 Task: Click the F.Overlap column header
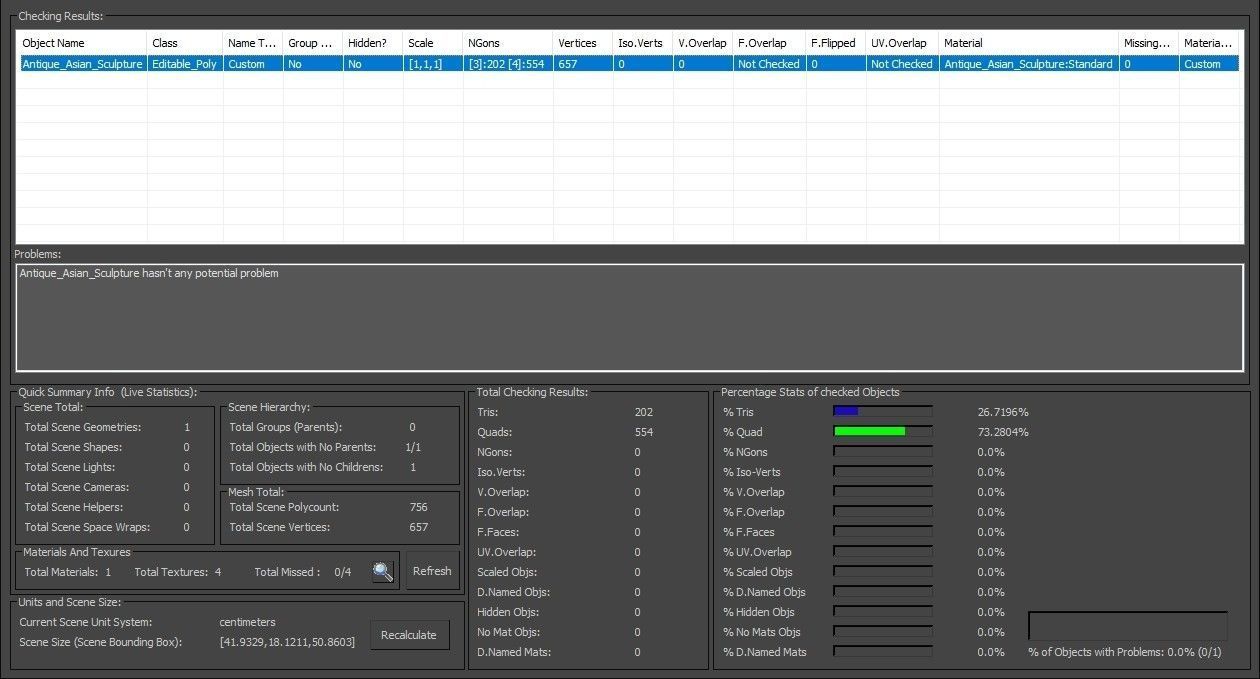coord(769,43)
